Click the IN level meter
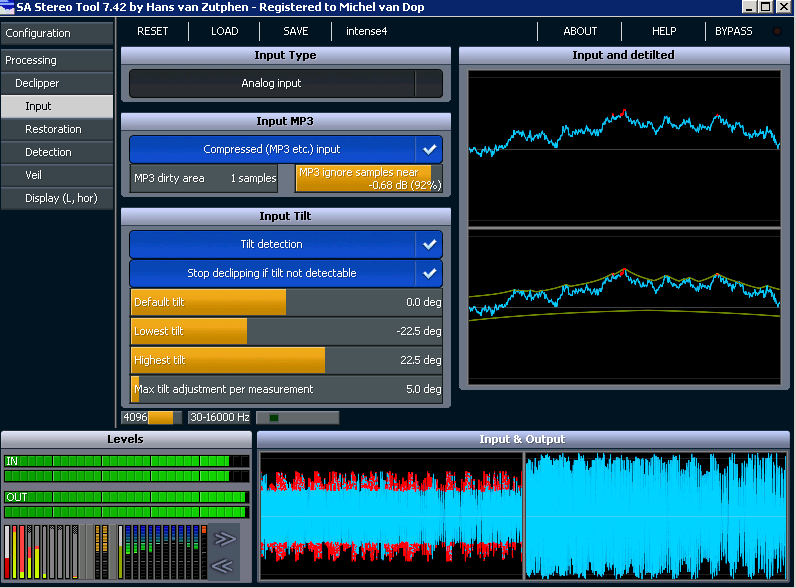The width and height of the screenshot is (796, 588). pyautogui.click(x=127, y=468)
